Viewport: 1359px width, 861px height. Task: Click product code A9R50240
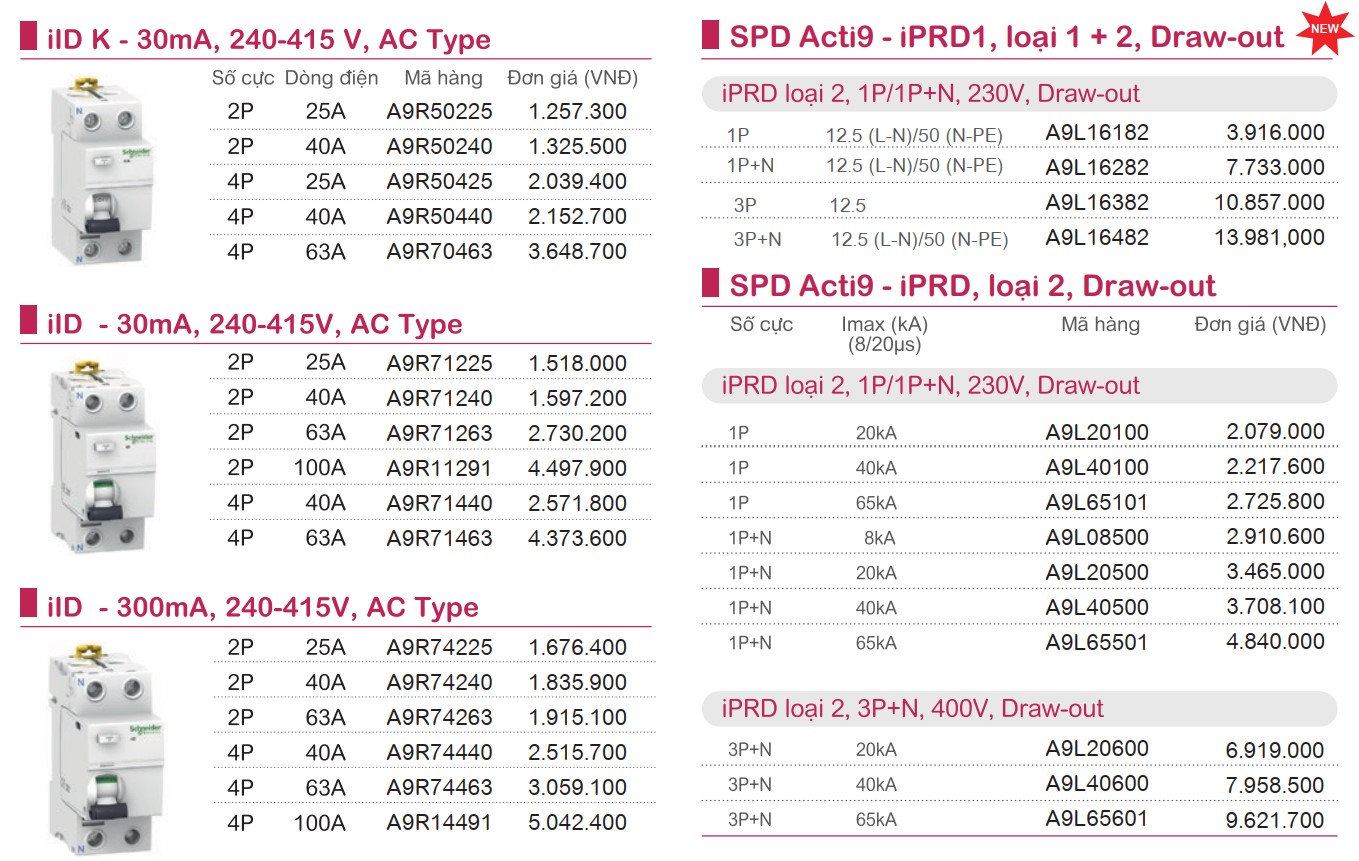tap(440, 147)
